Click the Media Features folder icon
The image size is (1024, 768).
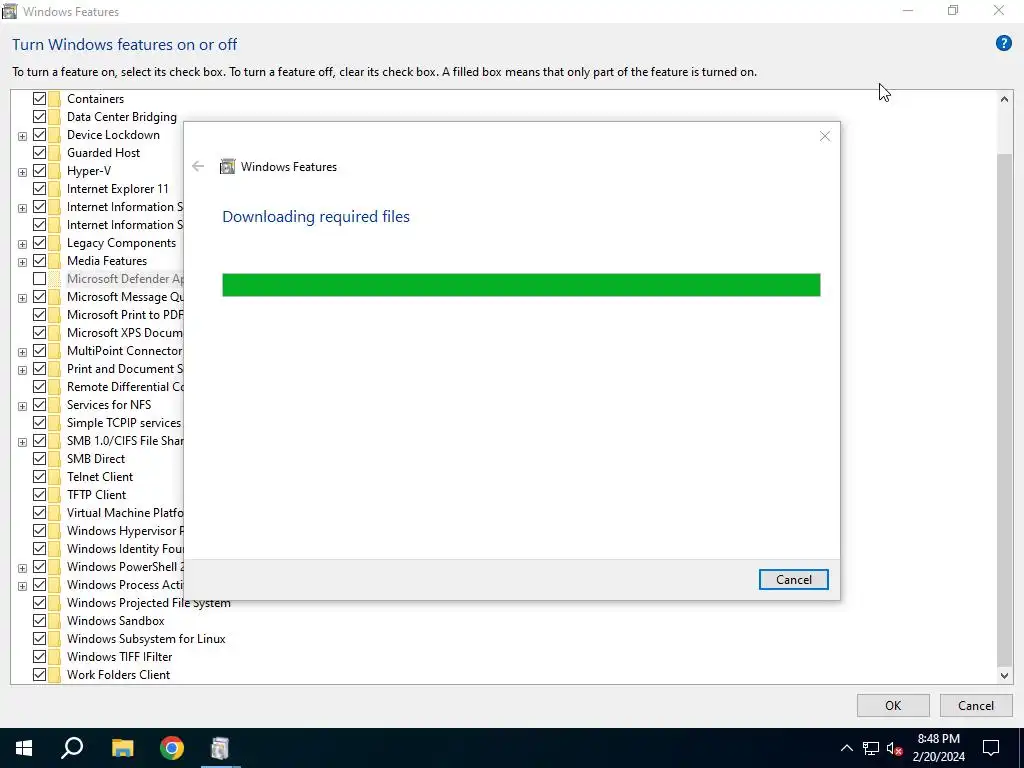pyautogui.click(x=54, y=261)
